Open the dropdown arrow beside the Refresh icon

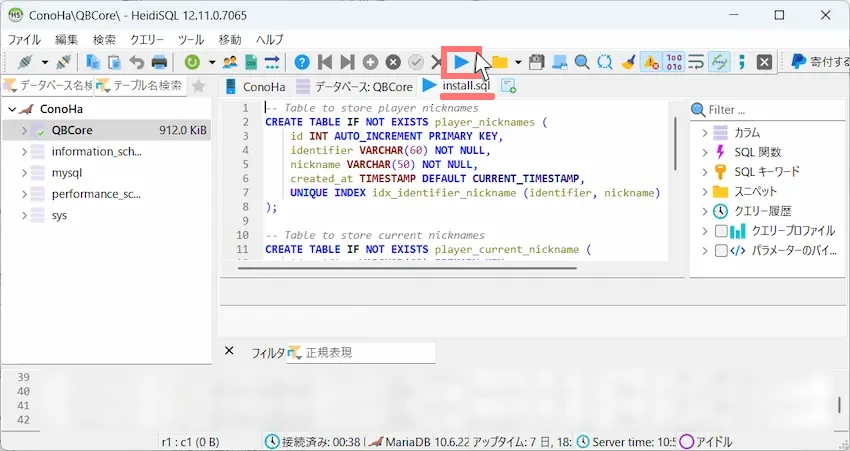click(x=212, y=62)
